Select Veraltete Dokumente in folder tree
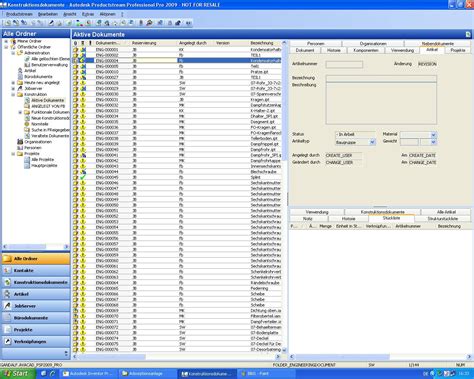The width and height of the screenshot is (474, 379). pyautogui.click(x=50, y=136)
